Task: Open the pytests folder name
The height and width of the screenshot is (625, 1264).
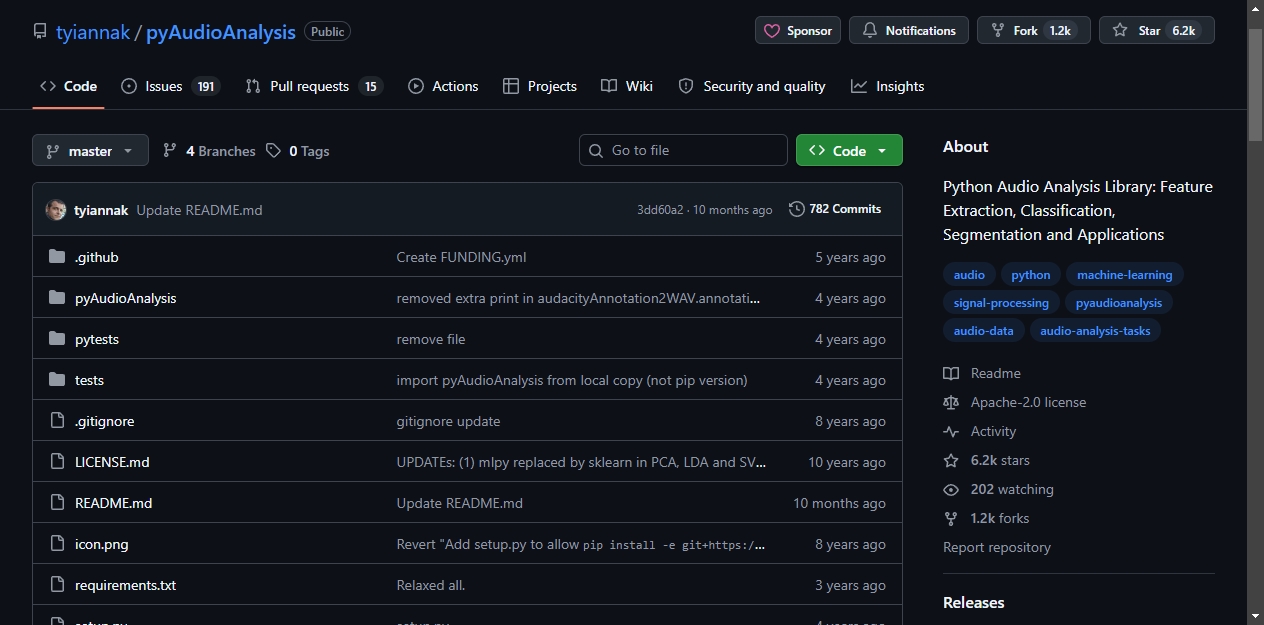Action: point(97,339)
